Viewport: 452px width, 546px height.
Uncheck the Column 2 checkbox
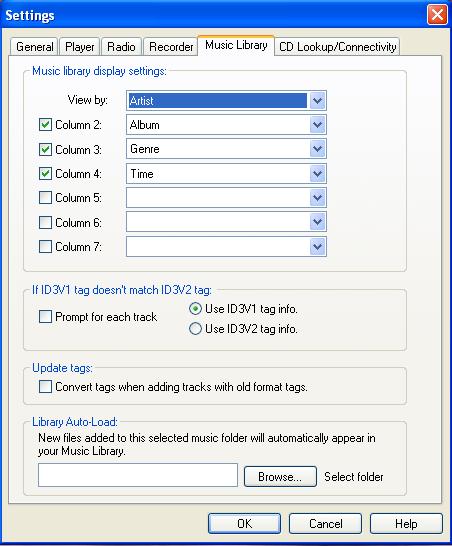click(x=45, y=125)
